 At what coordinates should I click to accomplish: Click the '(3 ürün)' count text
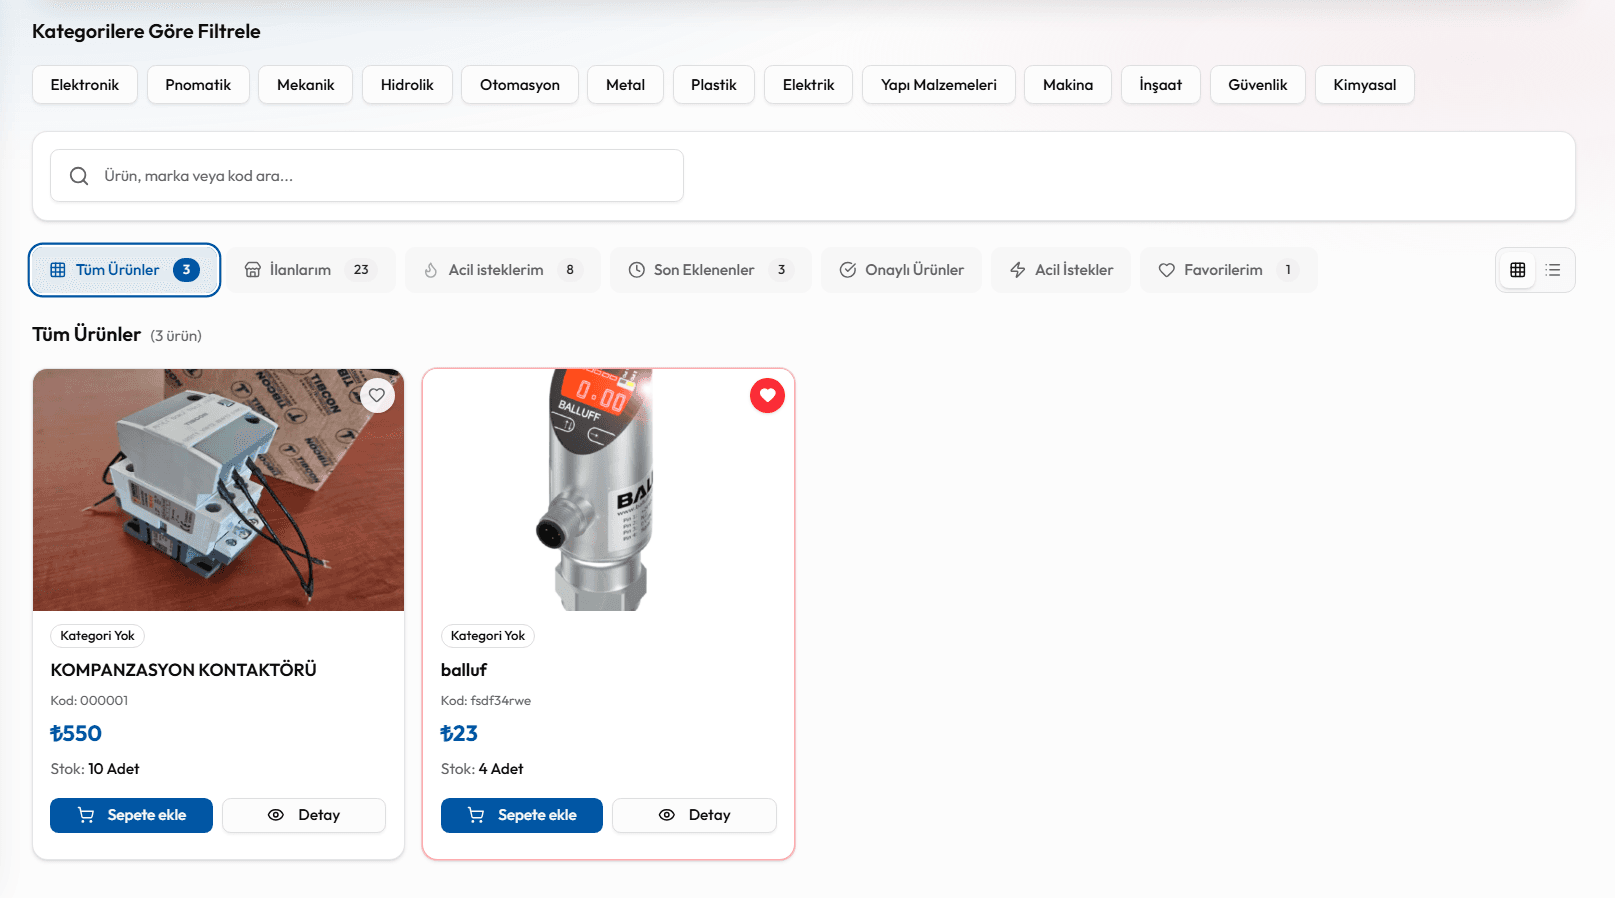point(176,336)
